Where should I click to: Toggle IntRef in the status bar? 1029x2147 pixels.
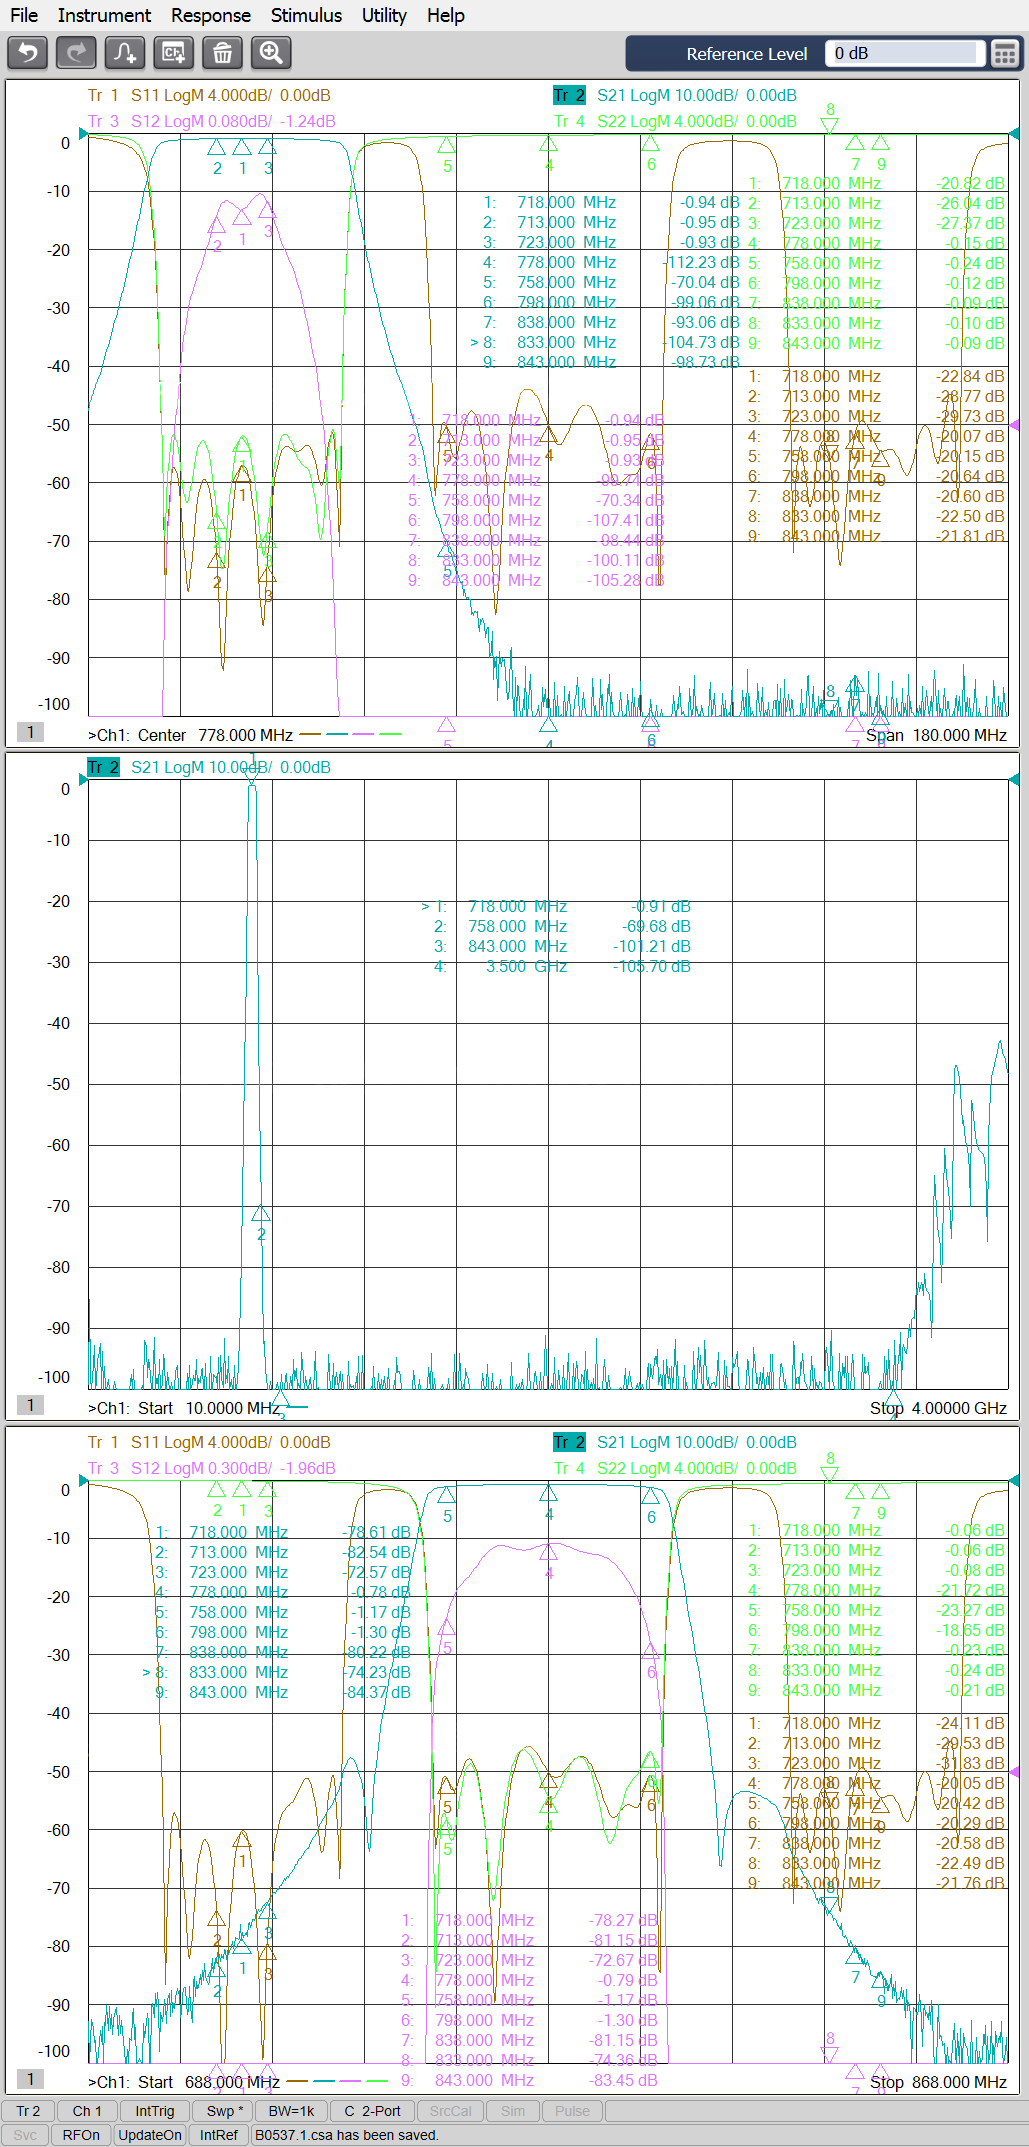(219, 2135)
